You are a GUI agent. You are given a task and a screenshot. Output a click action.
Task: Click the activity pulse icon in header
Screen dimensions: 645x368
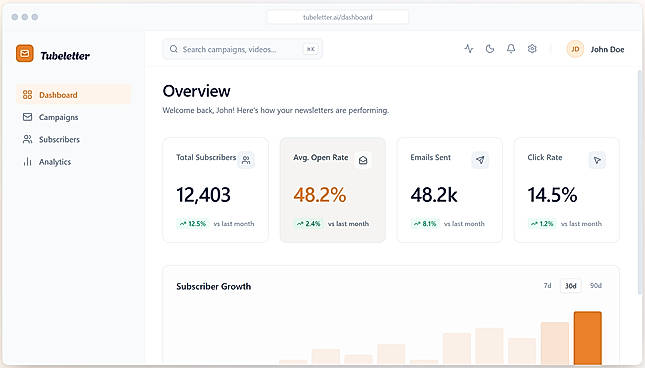click(x=469, y=49)
